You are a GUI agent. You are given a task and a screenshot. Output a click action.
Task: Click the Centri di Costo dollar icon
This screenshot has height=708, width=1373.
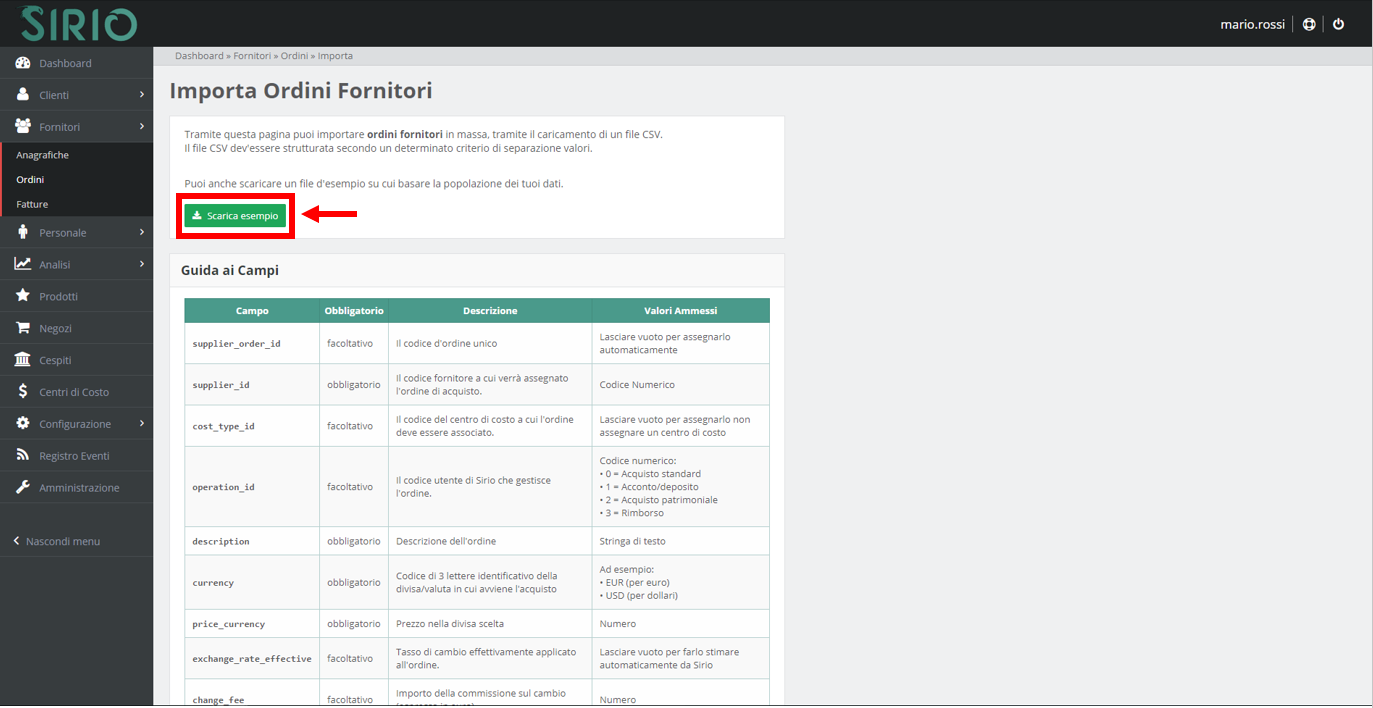[22, 392]
